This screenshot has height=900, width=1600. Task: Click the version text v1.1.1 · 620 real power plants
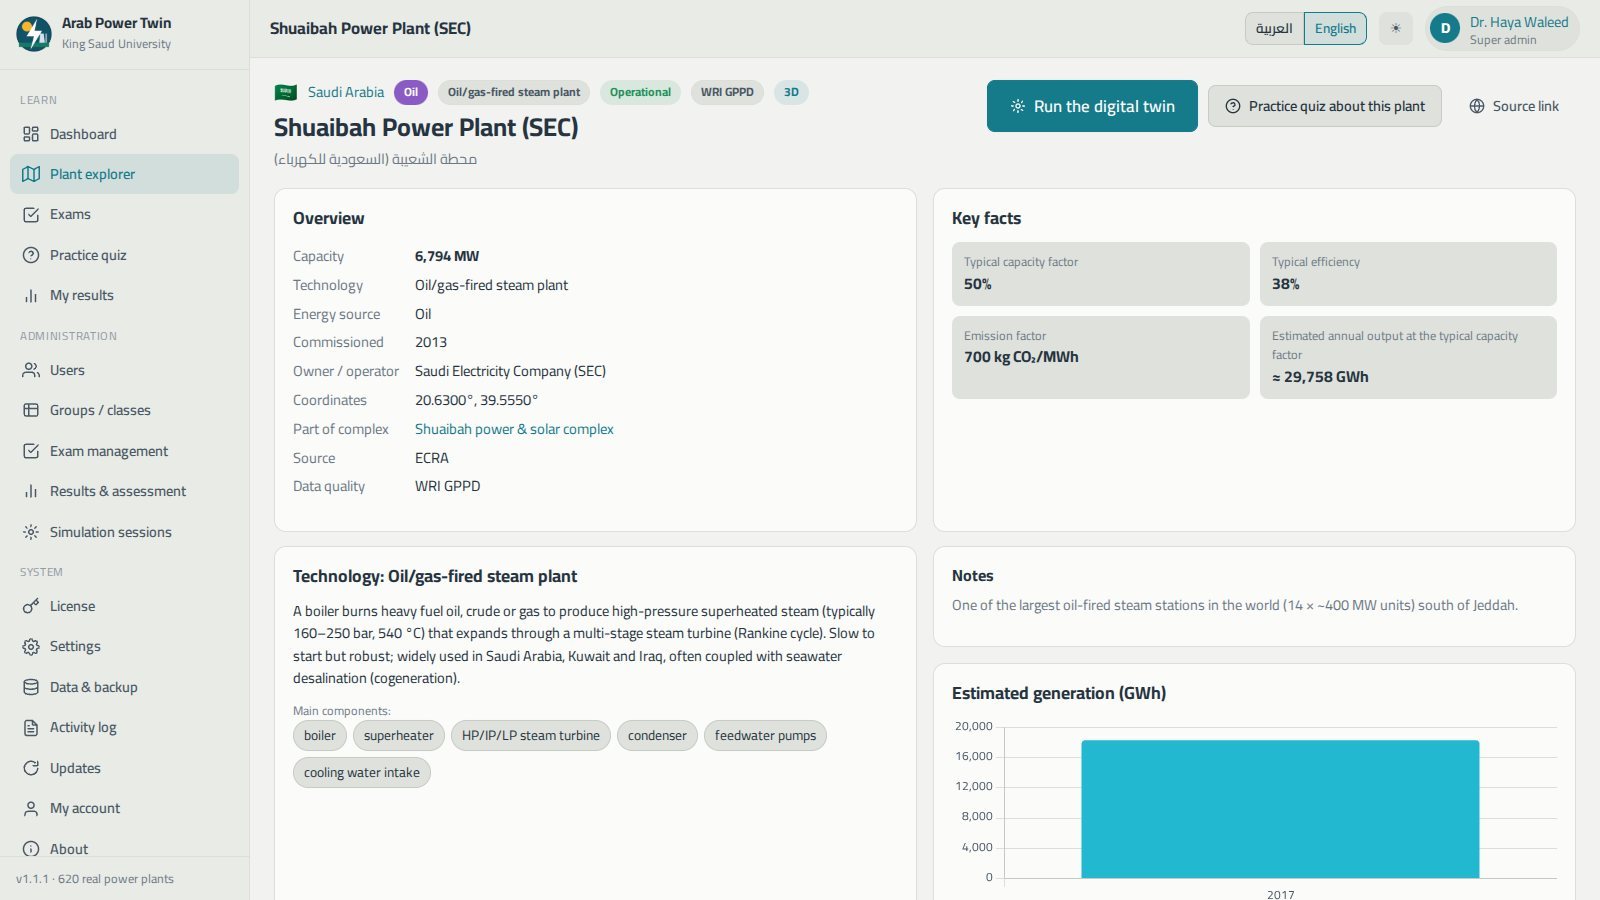[x=95, y=879]
